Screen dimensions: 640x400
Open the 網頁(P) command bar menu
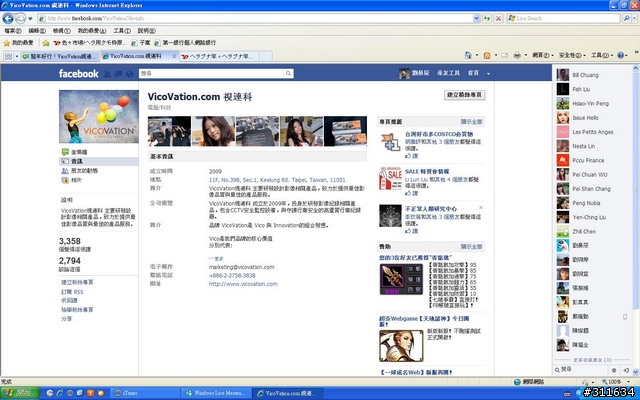click(x=543, y=55)
